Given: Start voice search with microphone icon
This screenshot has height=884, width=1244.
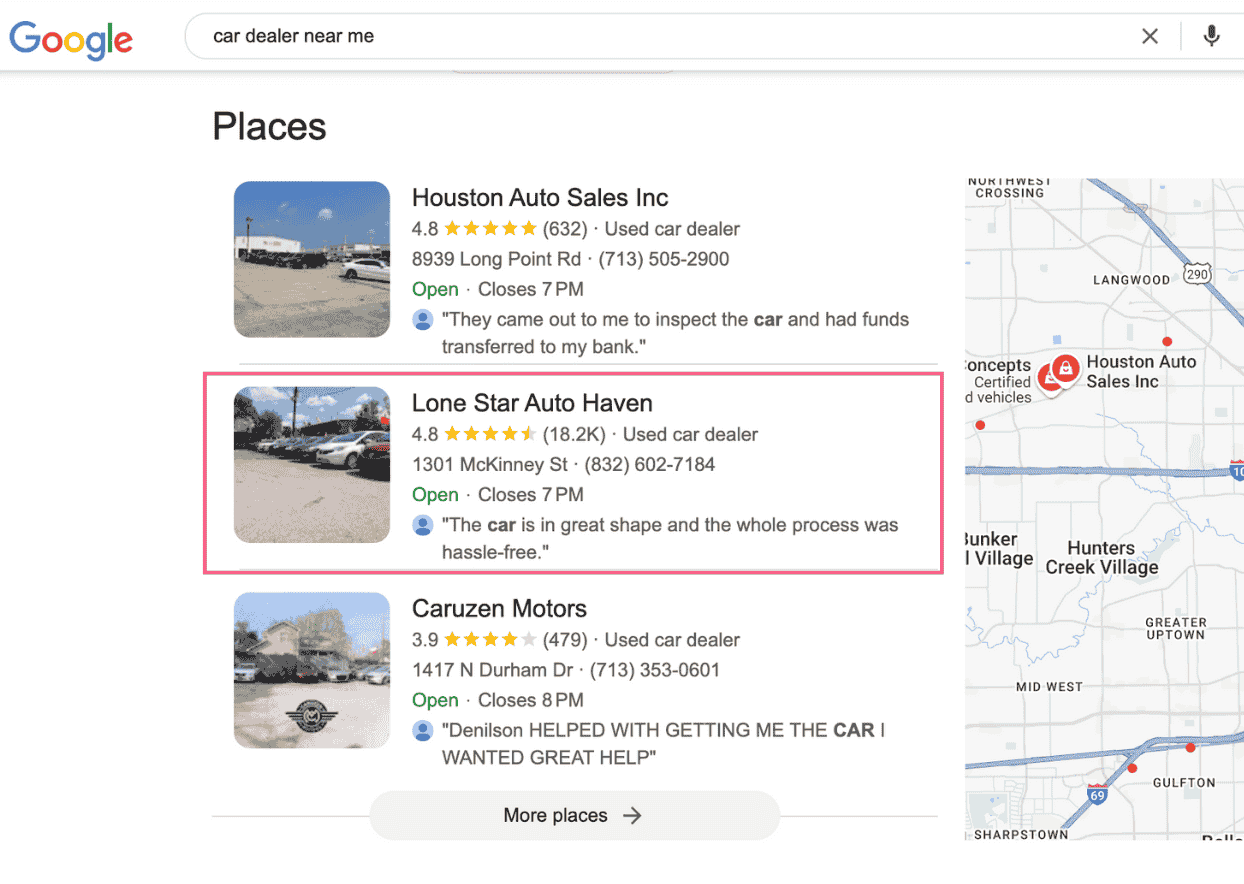Looking at the screenshot, I should 1212,36.
